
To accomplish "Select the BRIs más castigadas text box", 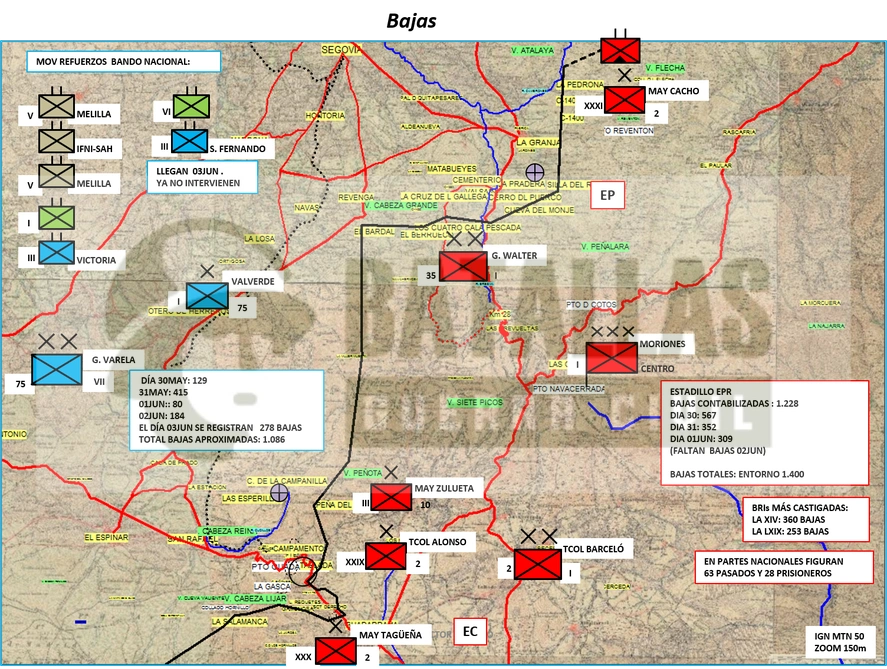I will (806, 519).
